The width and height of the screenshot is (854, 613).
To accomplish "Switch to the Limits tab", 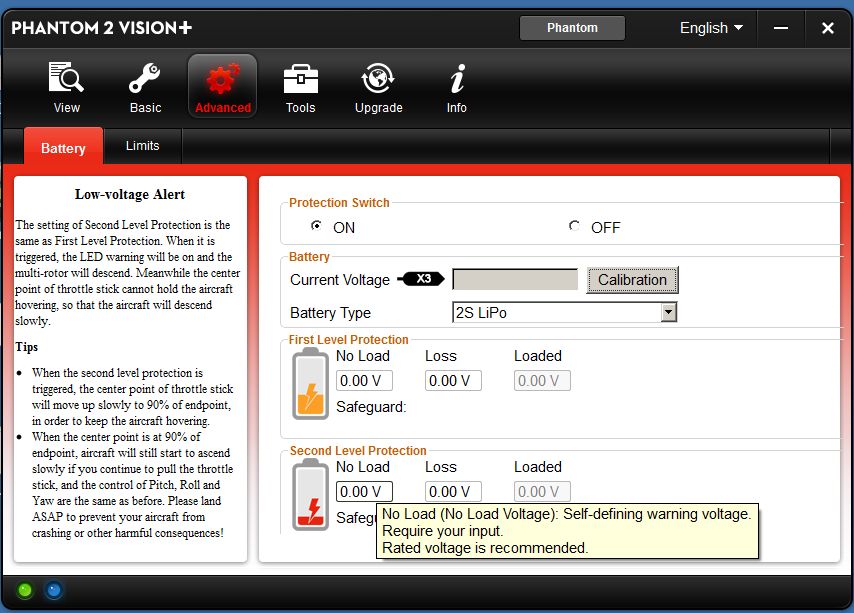I will pyautogui.click(x=142, y=146).
